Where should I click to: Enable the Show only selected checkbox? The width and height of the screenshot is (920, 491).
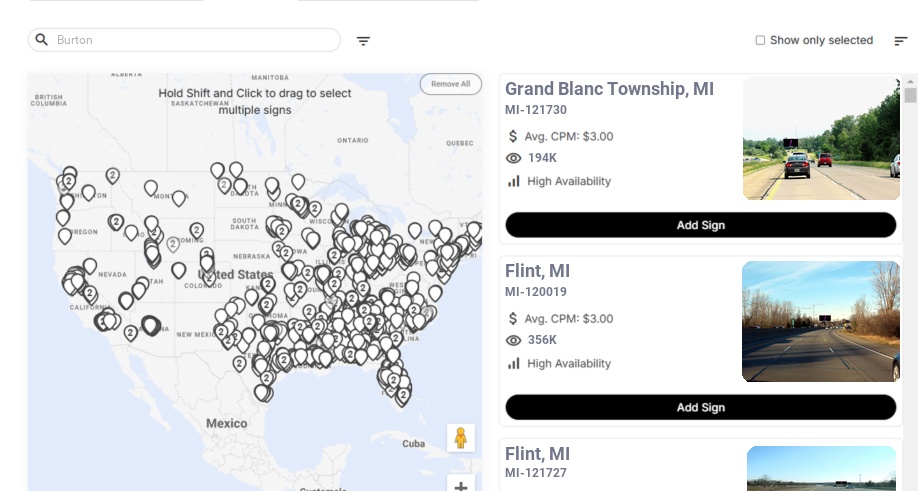coord(760,41)
